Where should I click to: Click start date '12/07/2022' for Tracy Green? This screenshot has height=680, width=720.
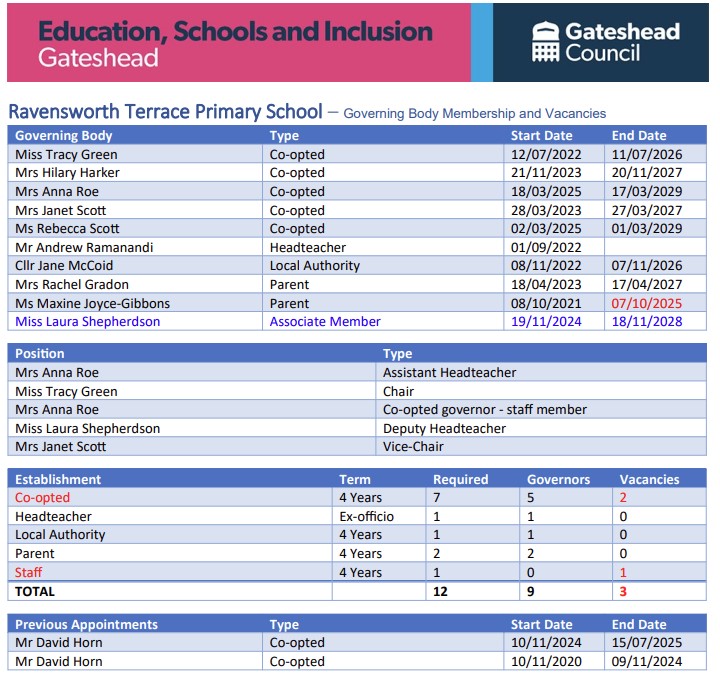pos(546,154)
